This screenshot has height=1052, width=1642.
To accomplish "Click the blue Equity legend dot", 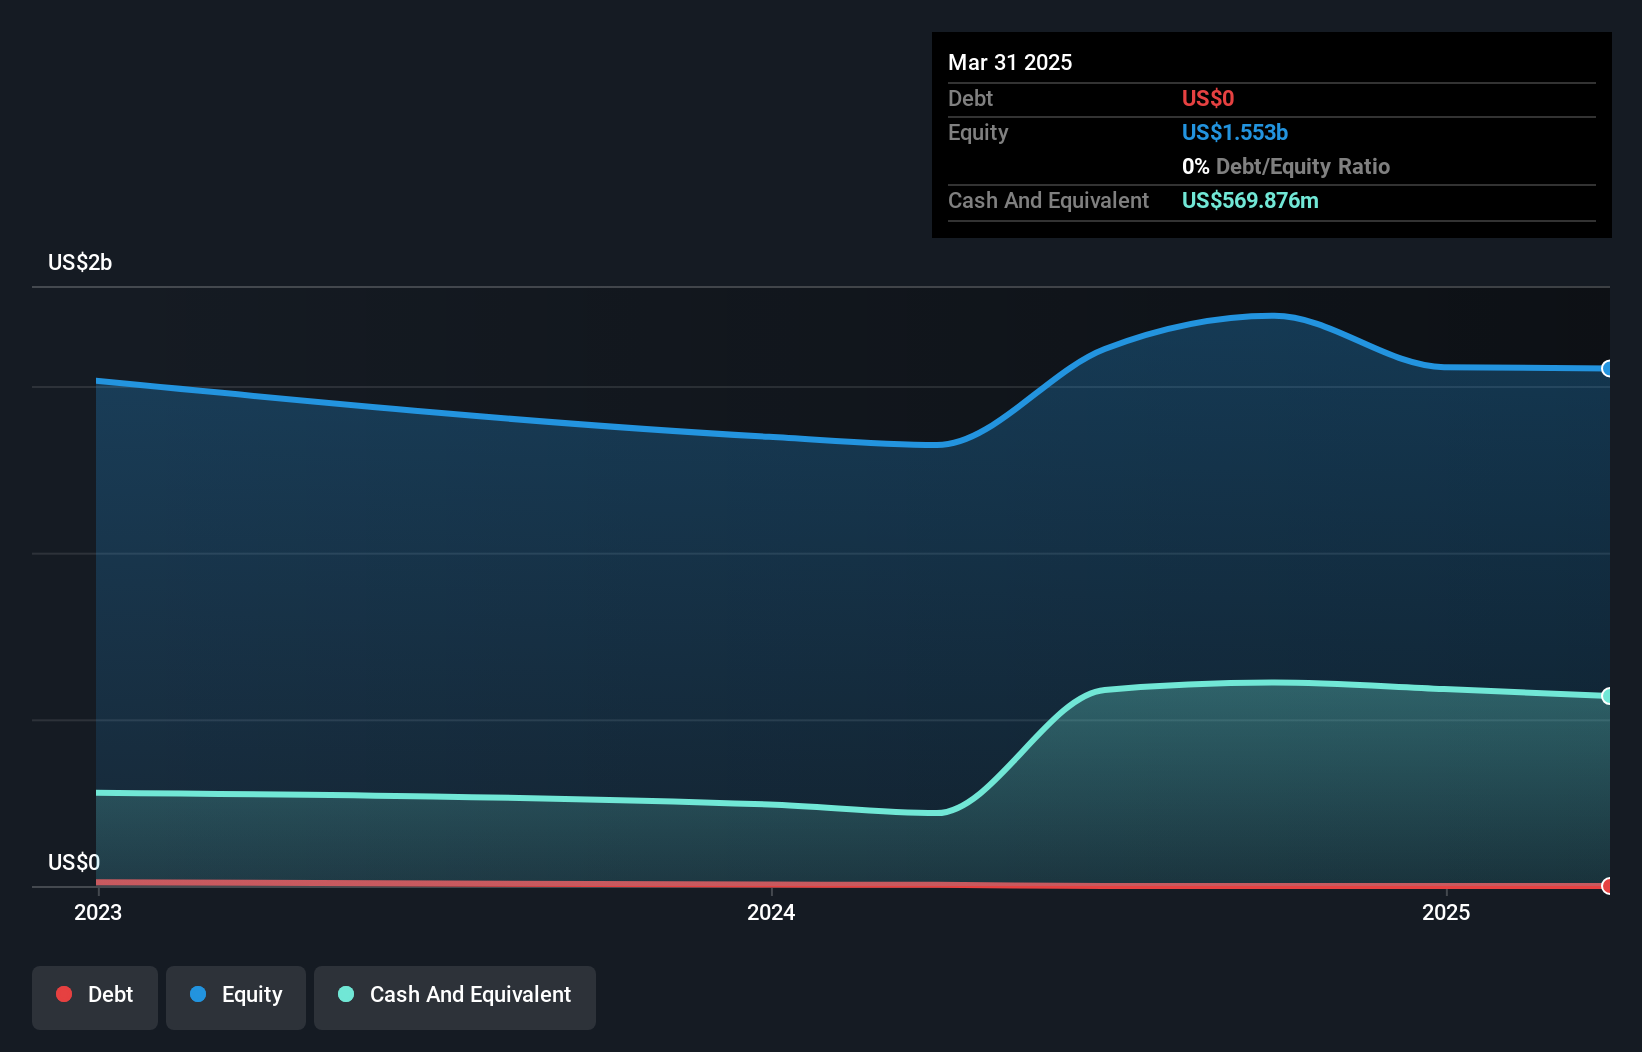I will point(198,994).
